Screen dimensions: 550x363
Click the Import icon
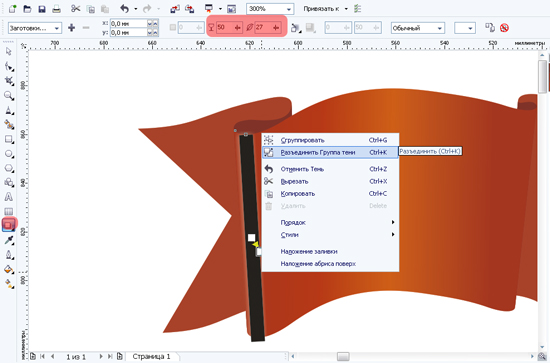175,9
